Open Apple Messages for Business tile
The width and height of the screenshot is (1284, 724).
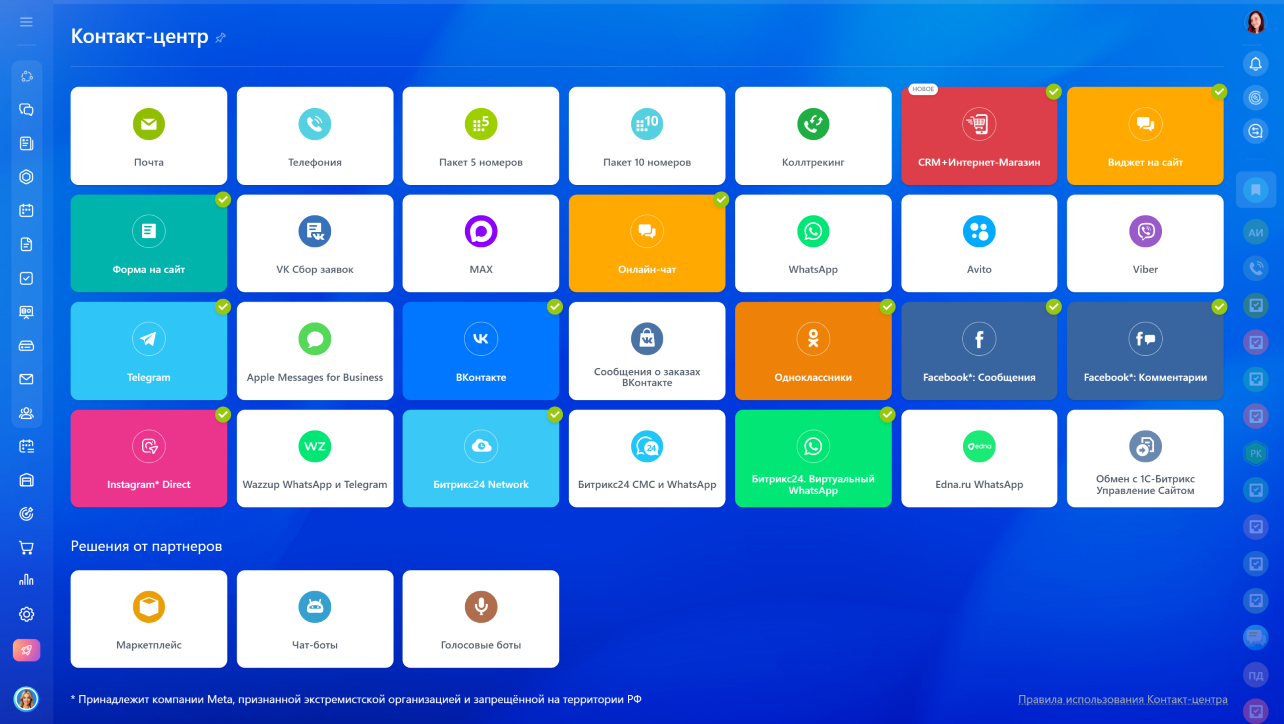click(314, 351)
